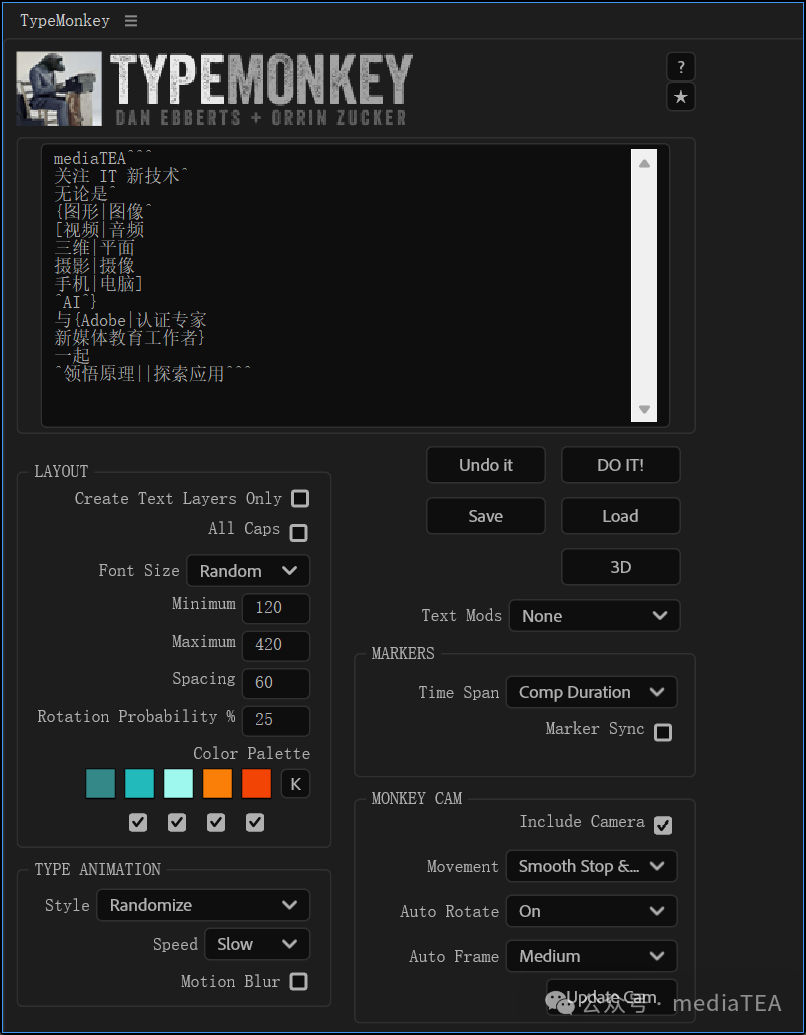The image size is (806, 1035).
Task: Click the text line "三维|平面"
Action: (94, 248)
